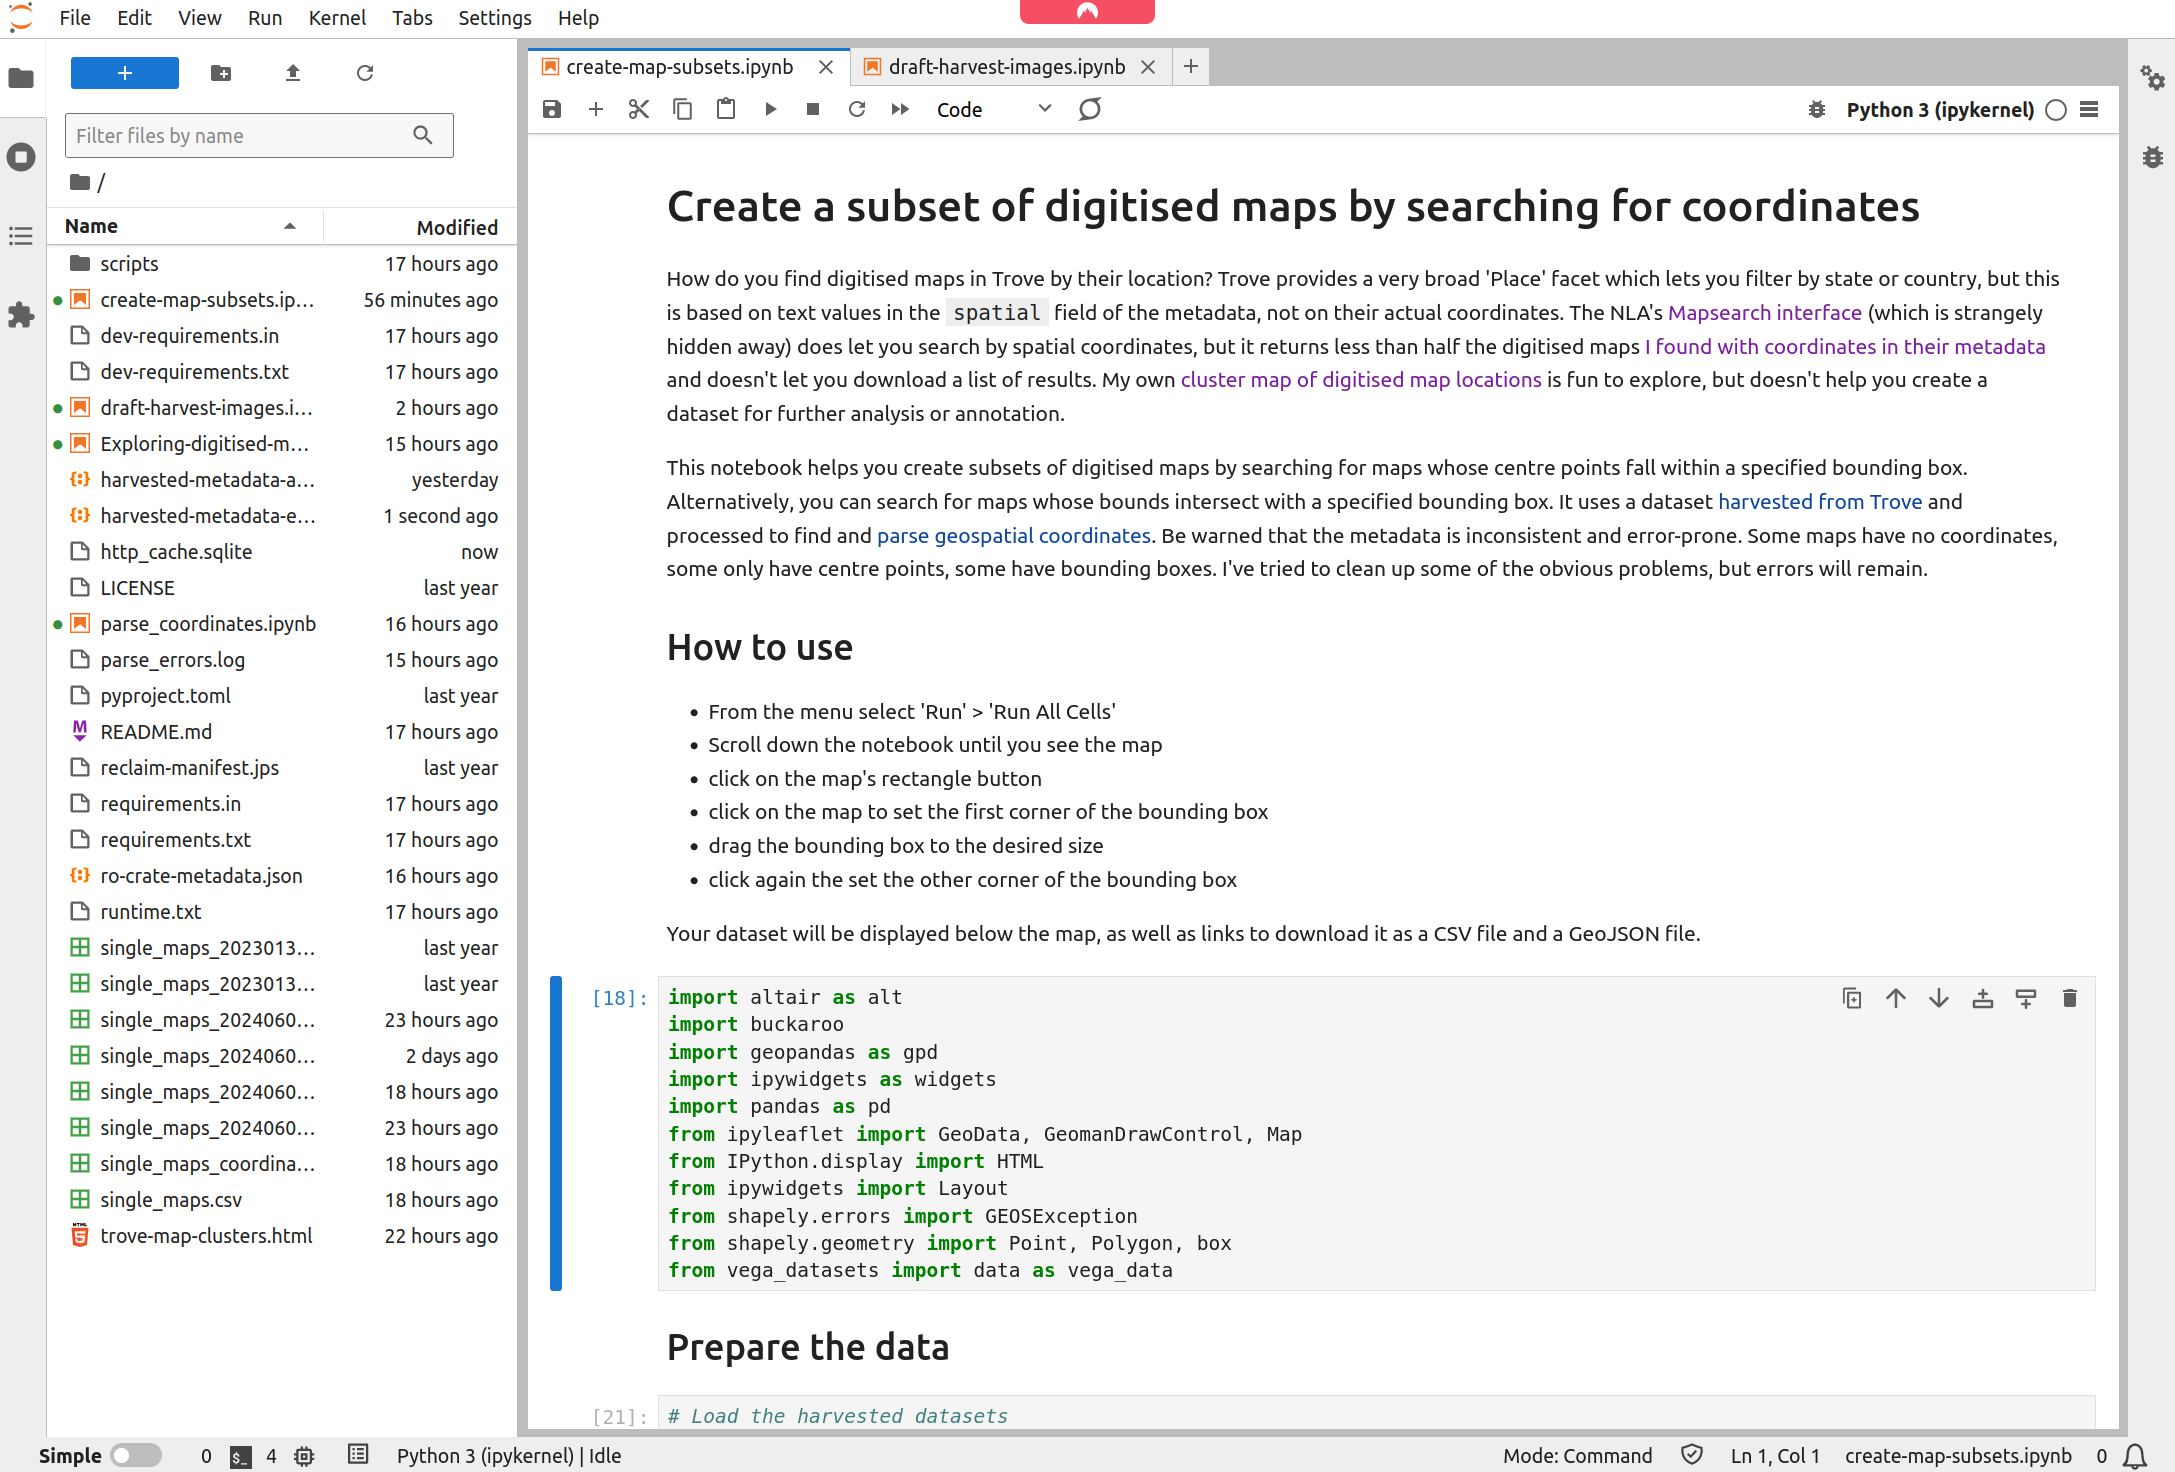
Task: Run the selected cell
Action: pyautogui.click(x=770, y=109)
